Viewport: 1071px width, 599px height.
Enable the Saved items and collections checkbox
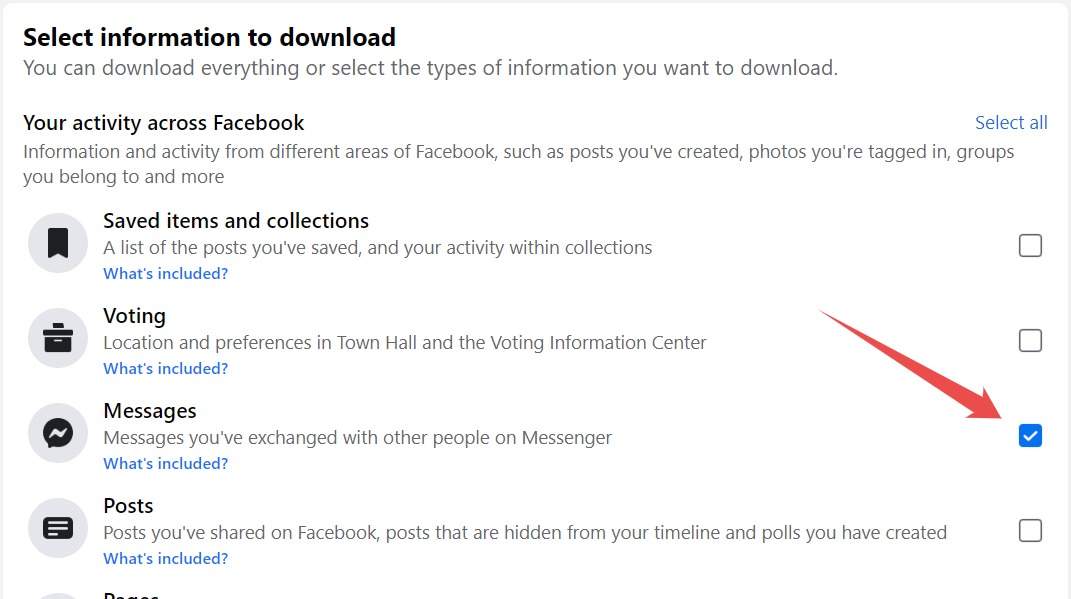(1030, 245)
